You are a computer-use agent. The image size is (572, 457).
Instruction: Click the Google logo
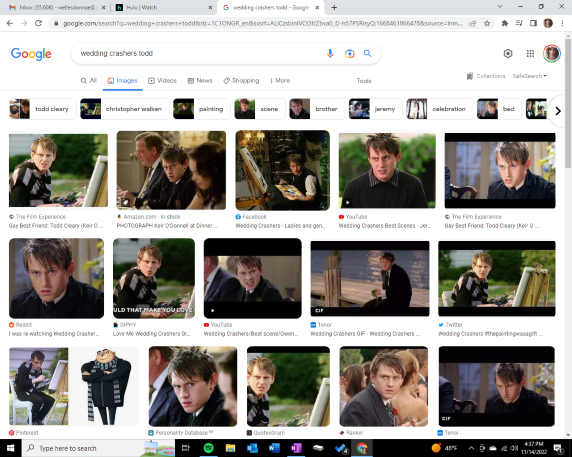tap(31, 54)
